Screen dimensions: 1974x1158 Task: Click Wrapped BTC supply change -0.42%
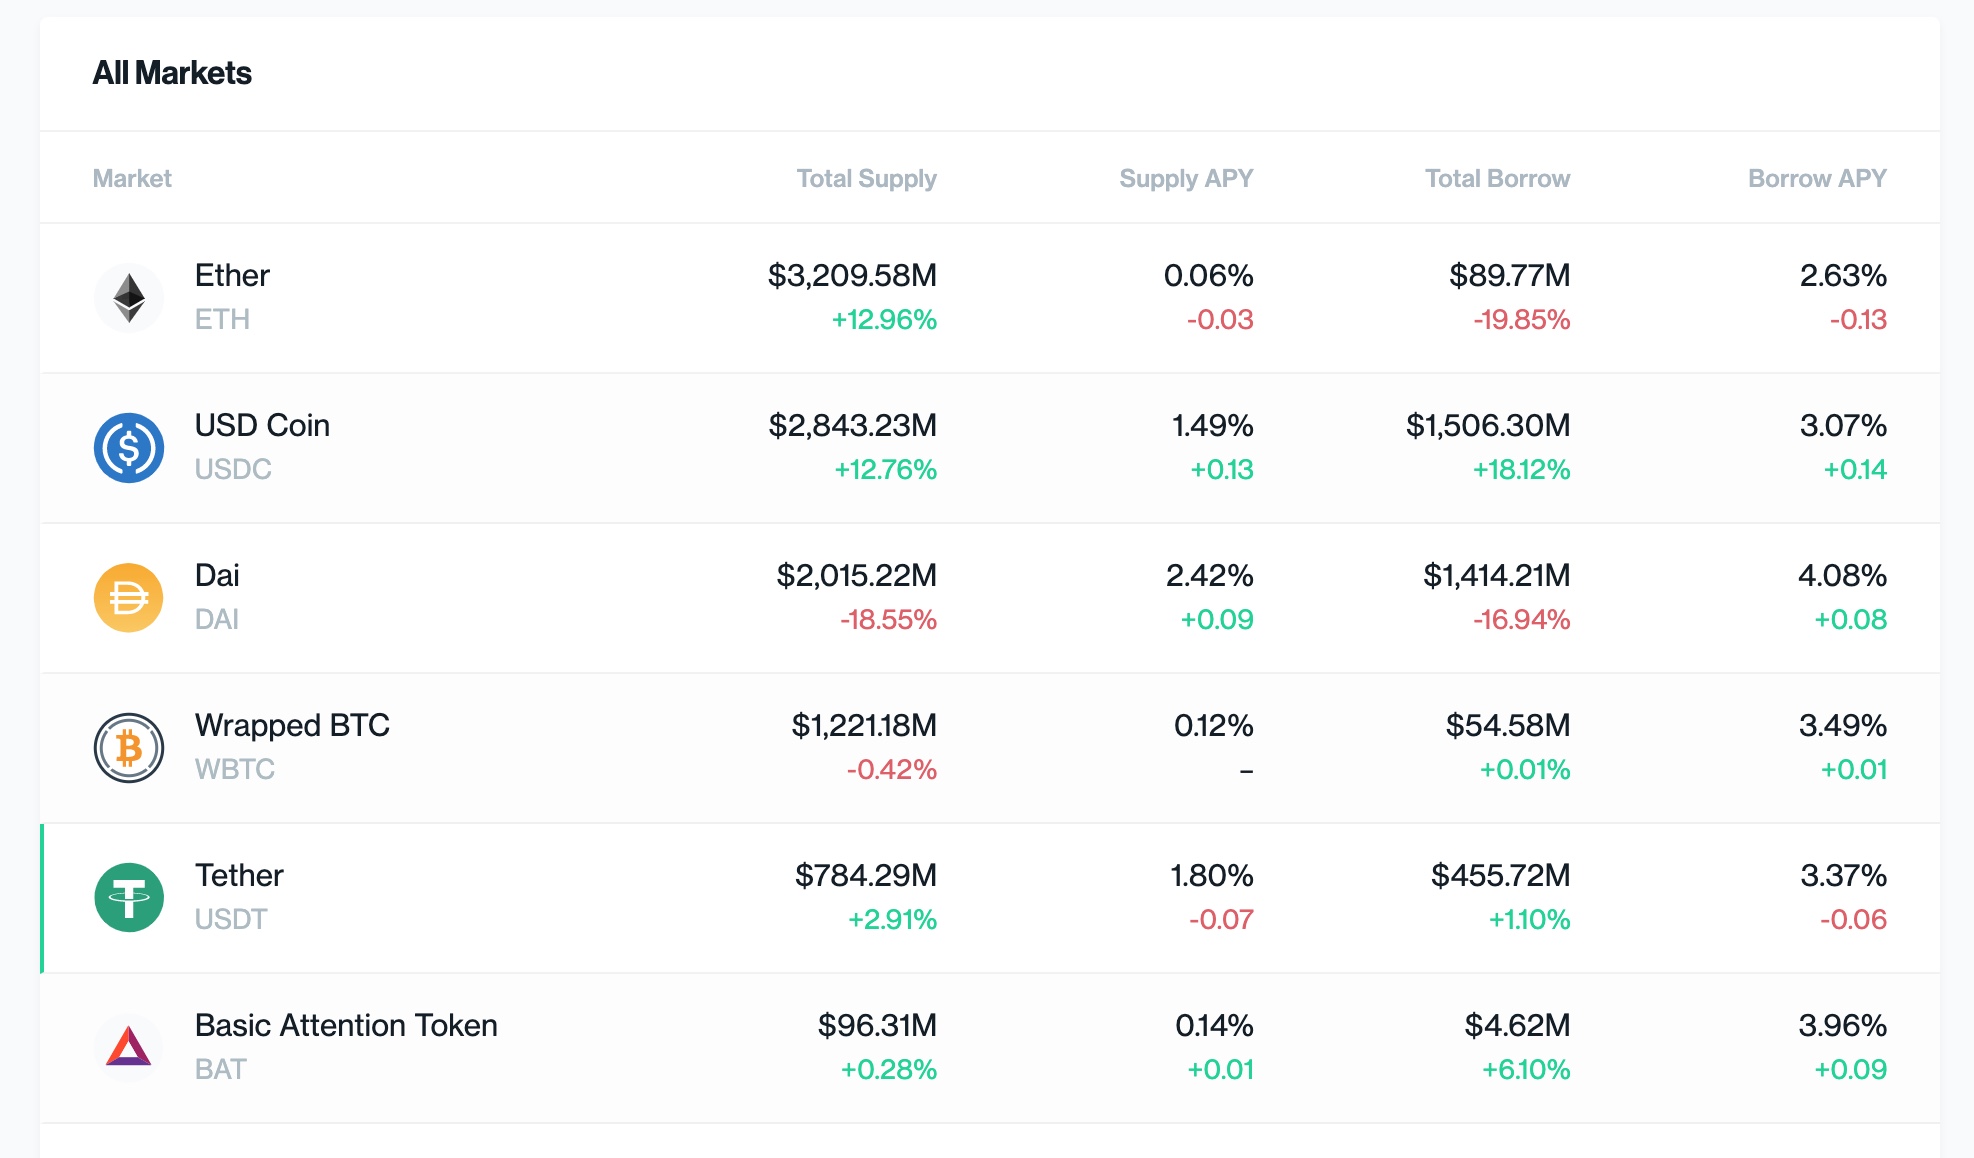click(891, 769)
